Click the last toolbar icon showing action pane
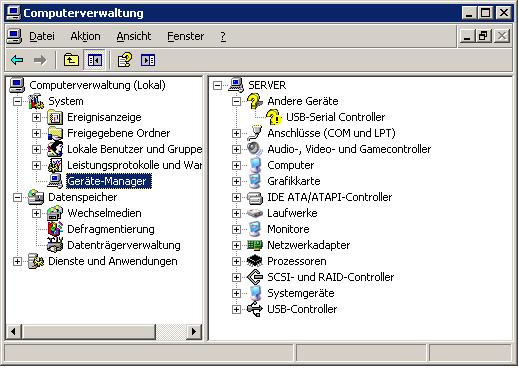 148,60
